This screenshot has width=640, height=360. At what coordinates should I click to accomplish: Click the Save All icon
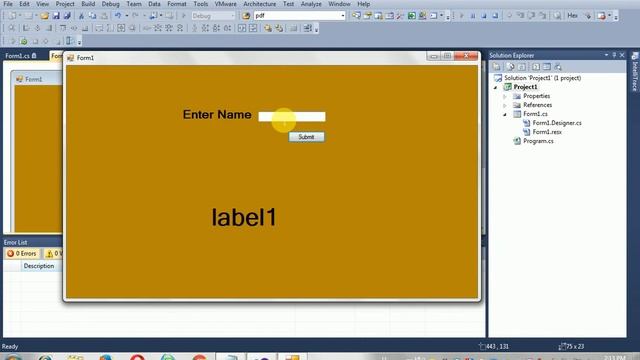pyautogui.click(x=67, y=16)
